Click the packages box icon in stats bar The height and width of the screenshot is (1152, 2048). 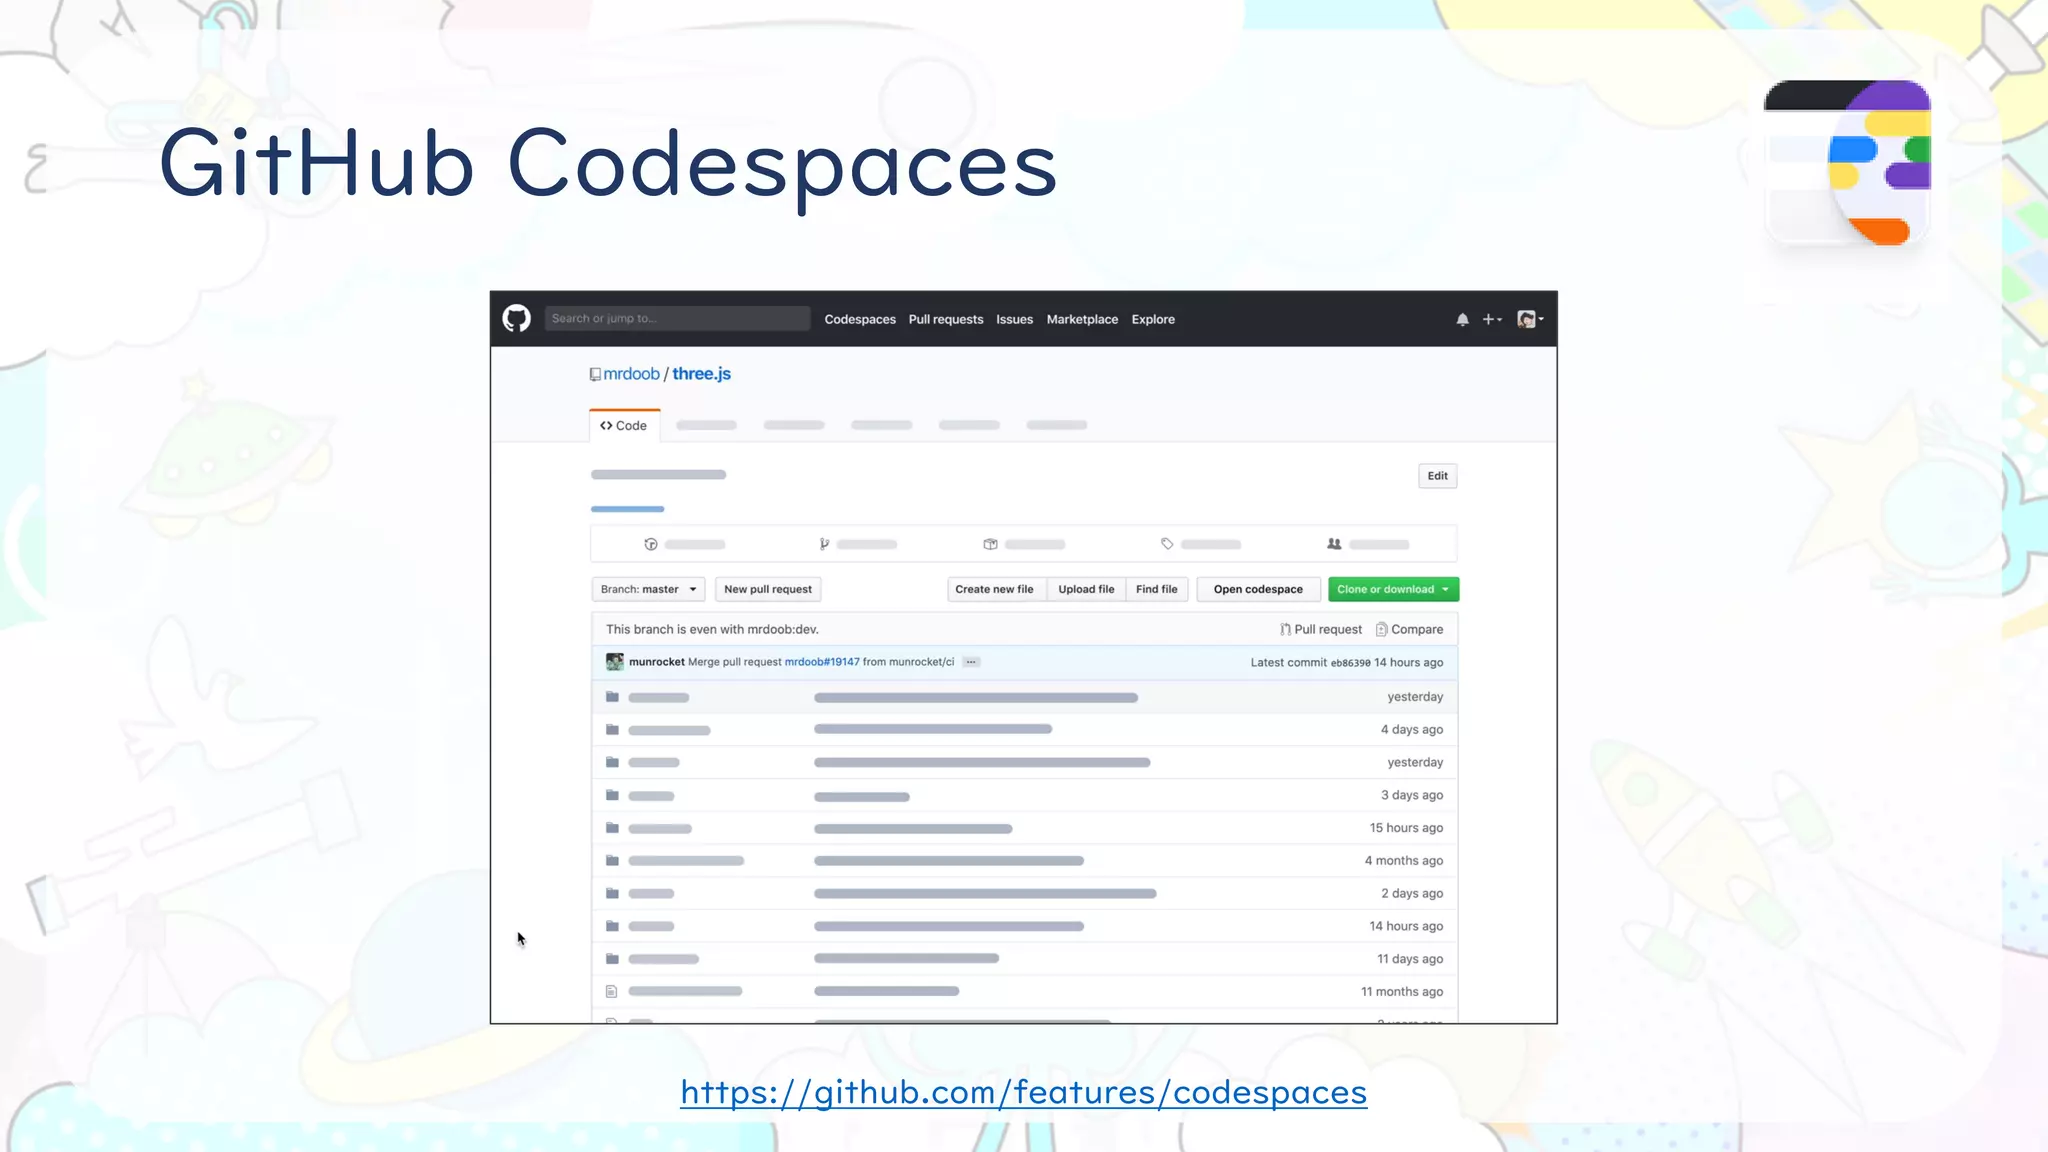point(990,544)
